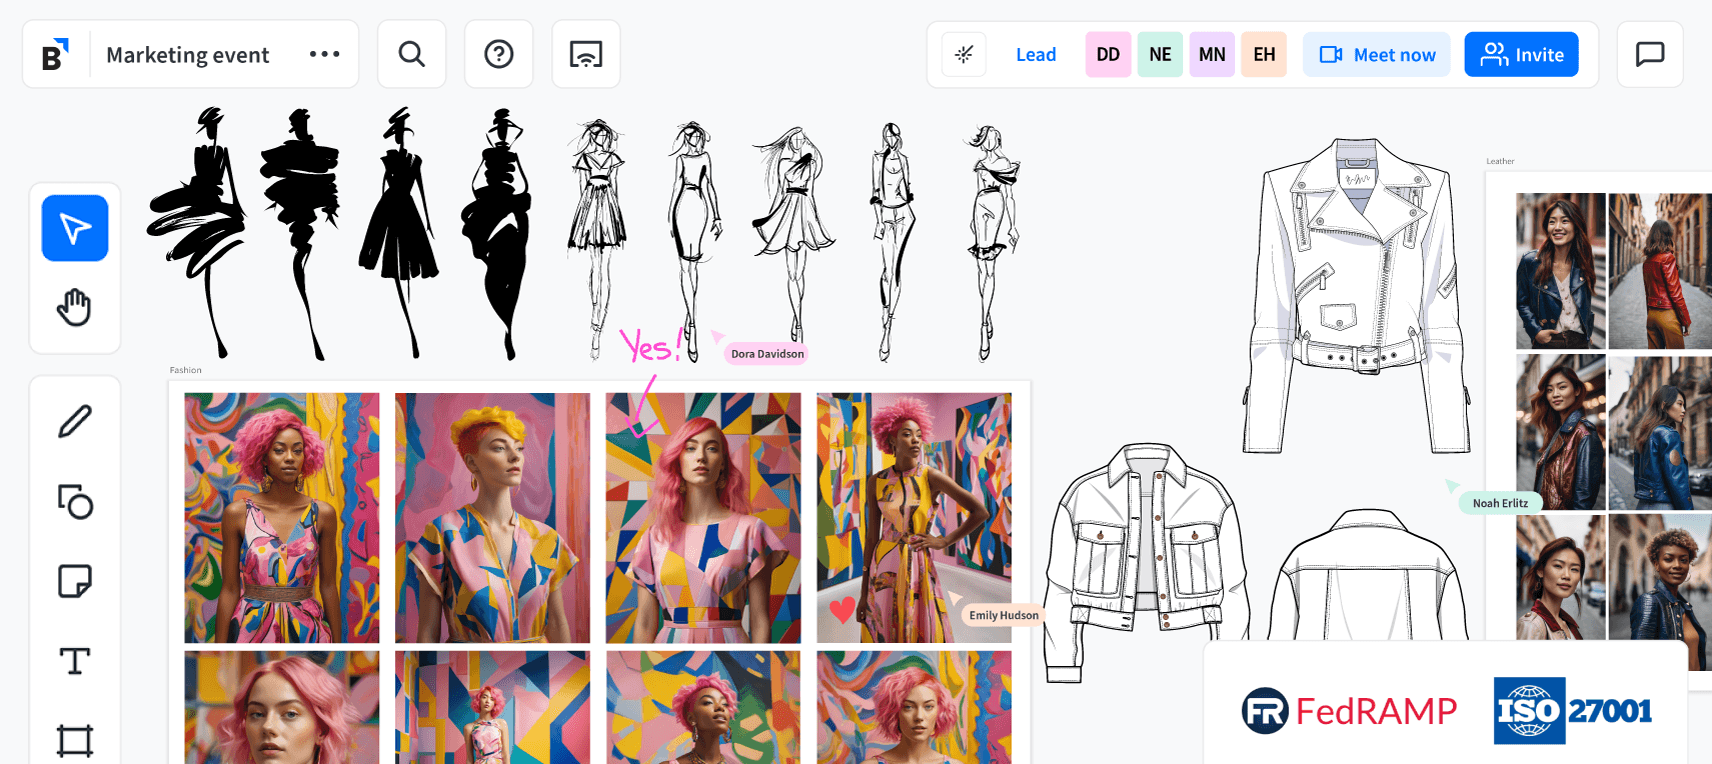This screenshot has height=764, width=1712.
Task: Click the Leather canvas label
Action: point(1500,161)
